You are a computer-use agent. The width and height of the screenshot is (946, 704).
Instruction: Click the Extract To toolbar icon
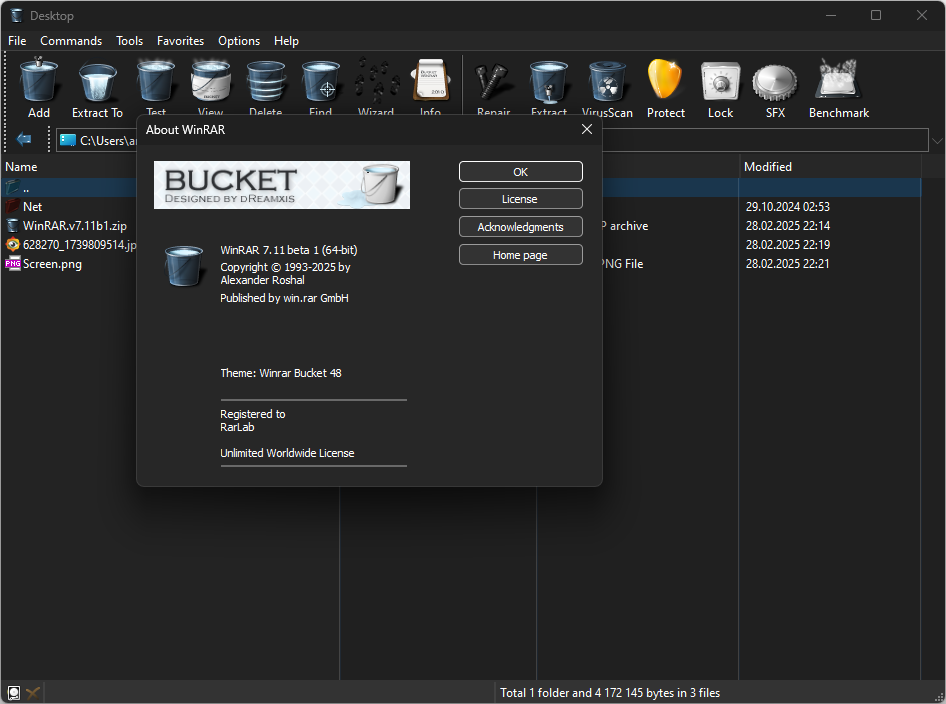click(97, 81)
